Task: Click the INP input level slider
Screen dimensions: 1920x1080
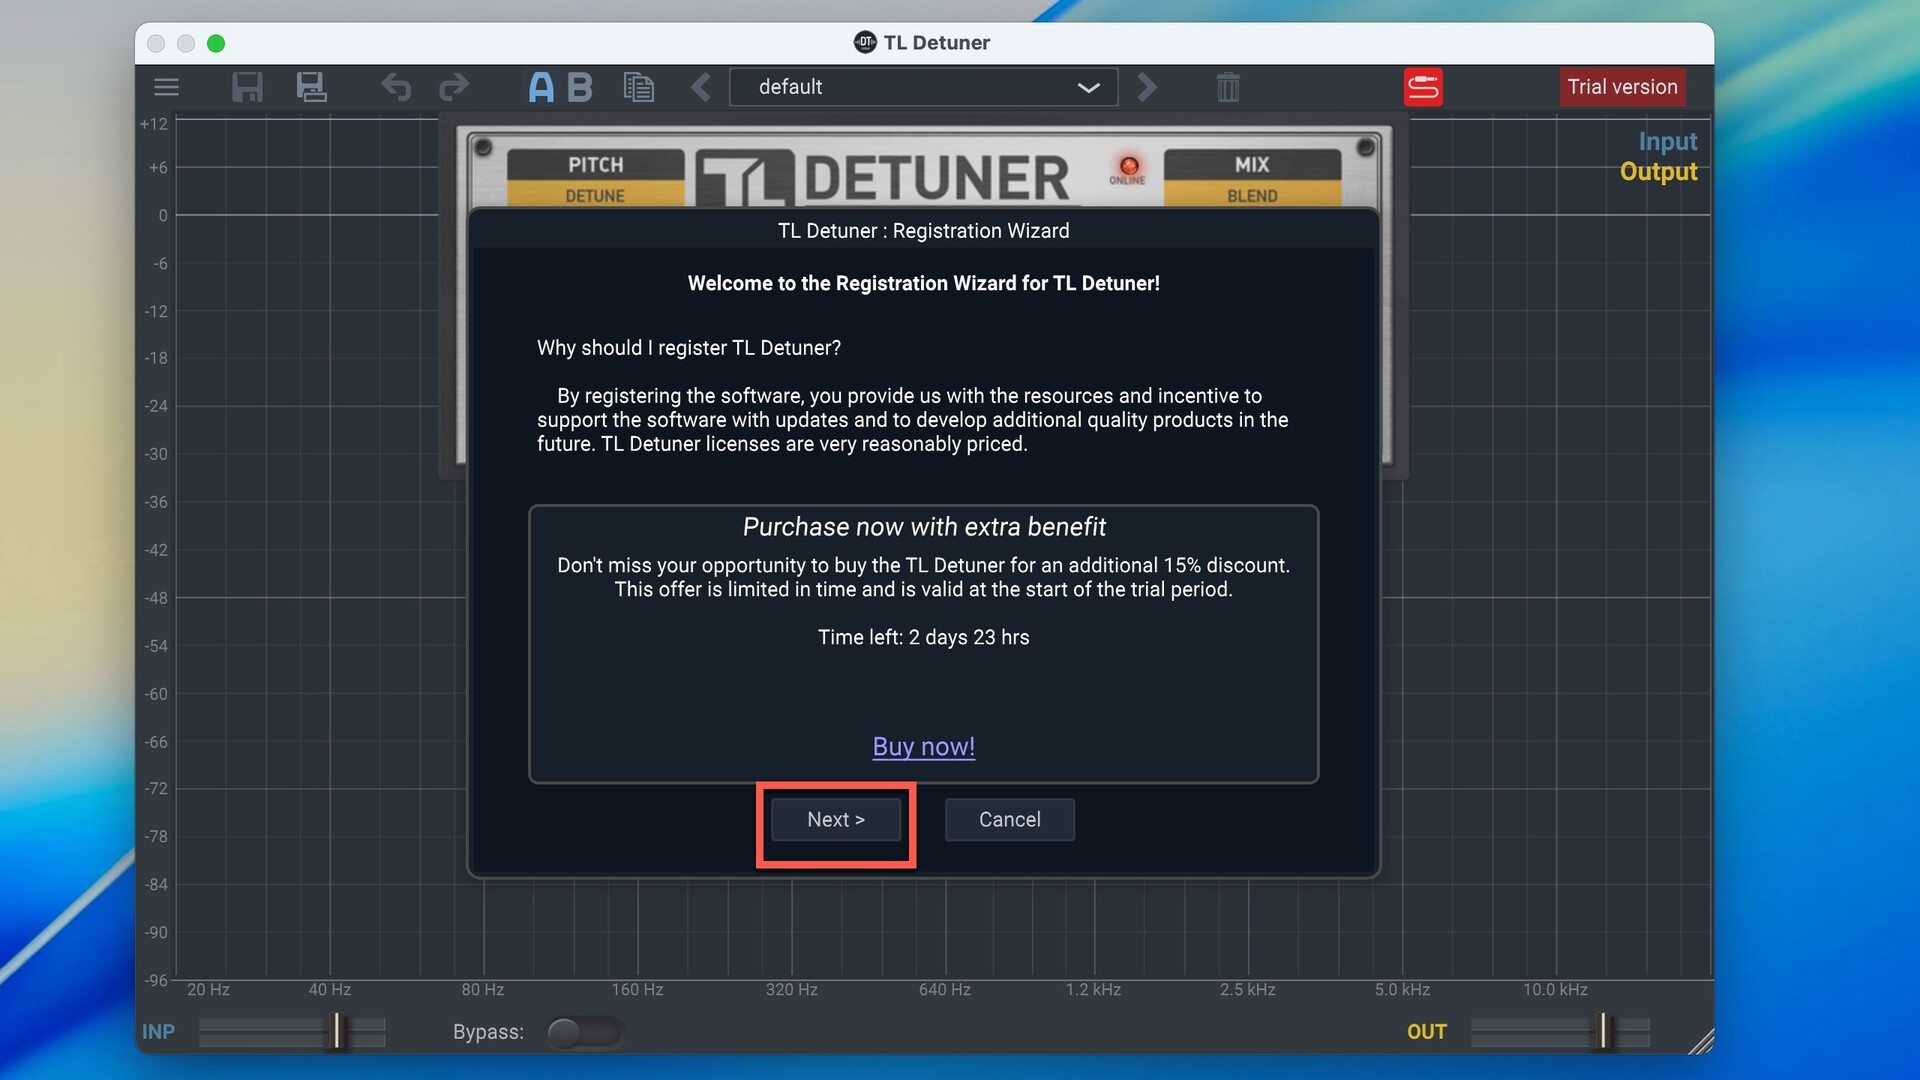Action: point(292,1032)
